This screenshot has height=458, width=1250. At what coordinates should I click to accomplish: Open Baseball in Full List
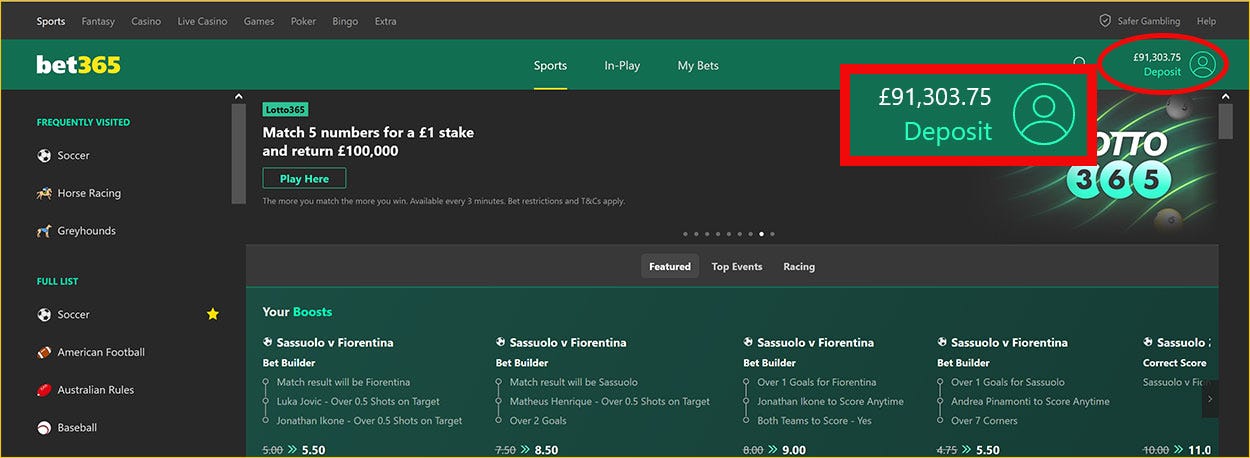pos(77,428)
